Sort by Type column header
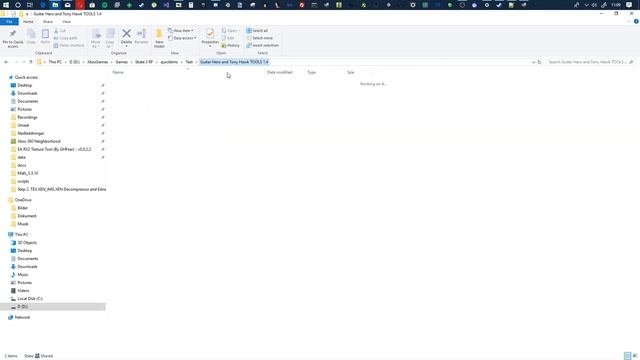Screen dimensions: 640x360 click(x=311, y=72)
